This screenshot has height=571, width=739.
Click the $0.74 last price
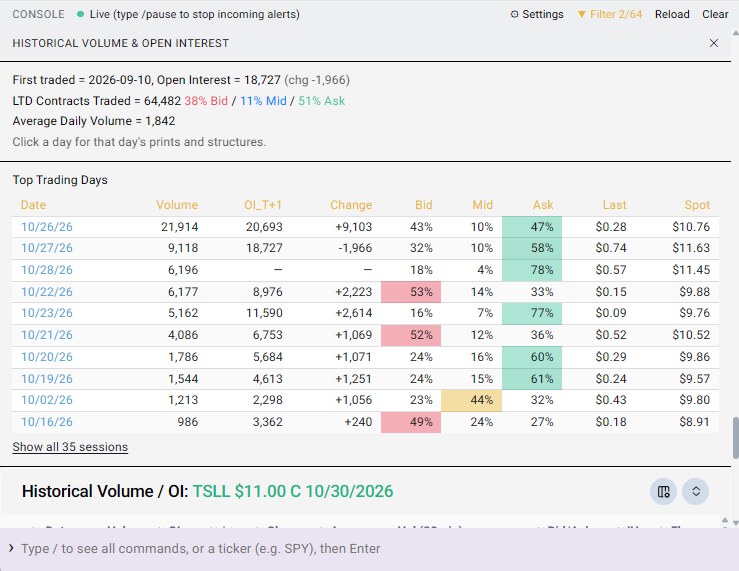(611, 248)
